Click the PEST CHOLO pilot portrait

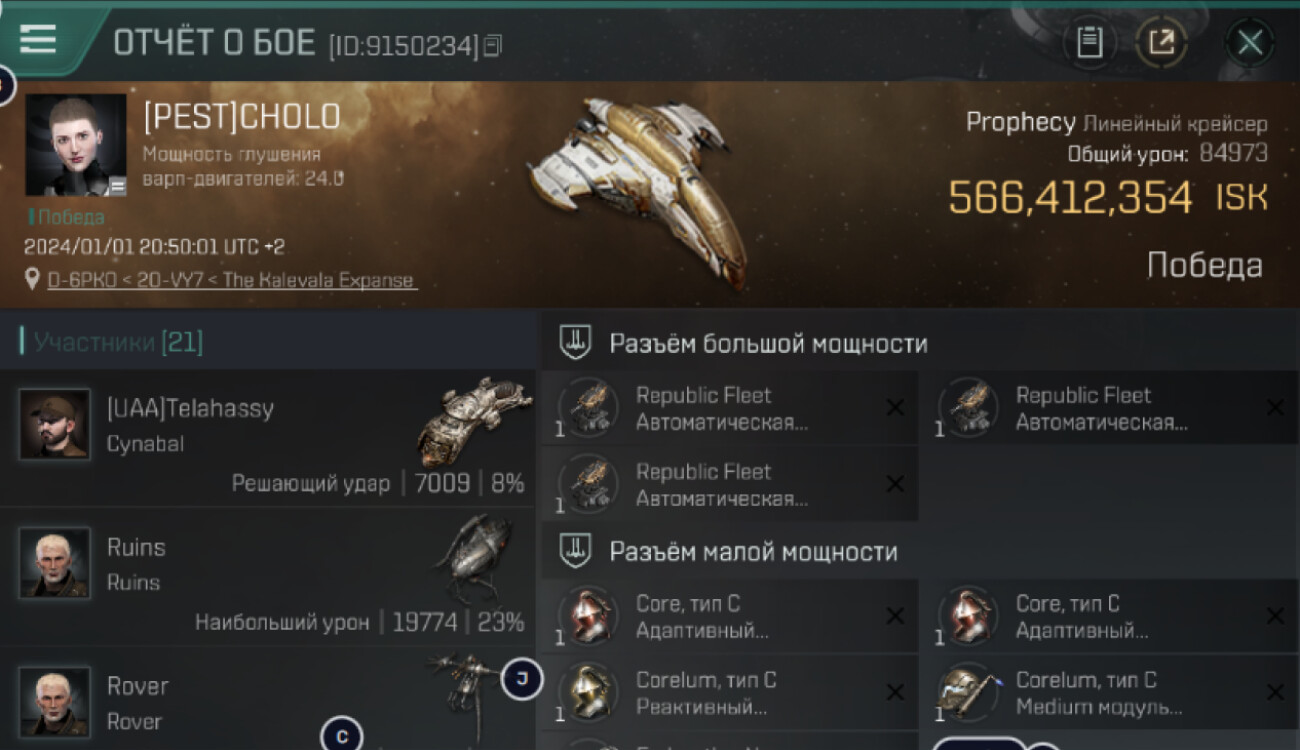pos(76,145)
